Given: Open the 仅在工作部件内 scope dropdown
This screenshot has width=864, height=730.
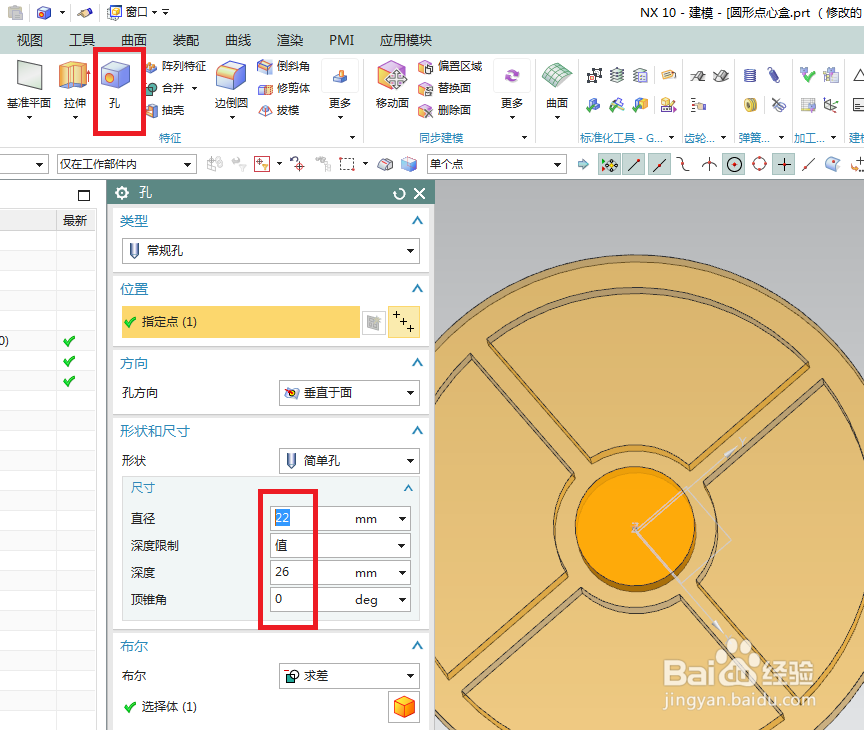Looking at the screenshot, I should [x=127, y=164].
